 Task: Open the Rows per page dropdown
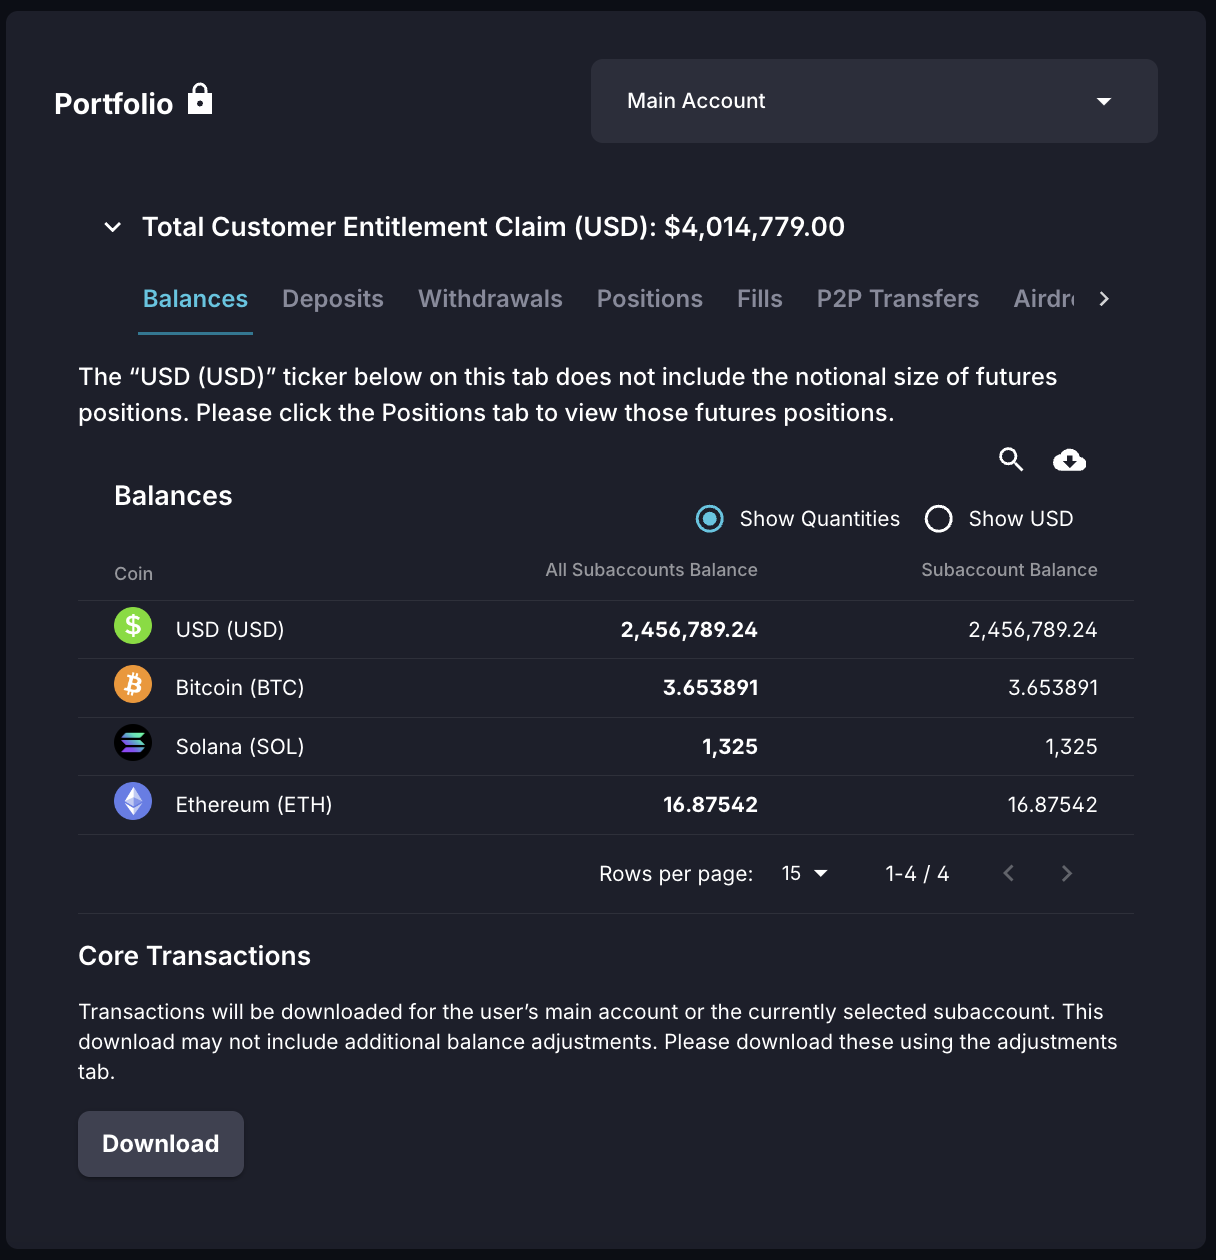pos(804,873)
